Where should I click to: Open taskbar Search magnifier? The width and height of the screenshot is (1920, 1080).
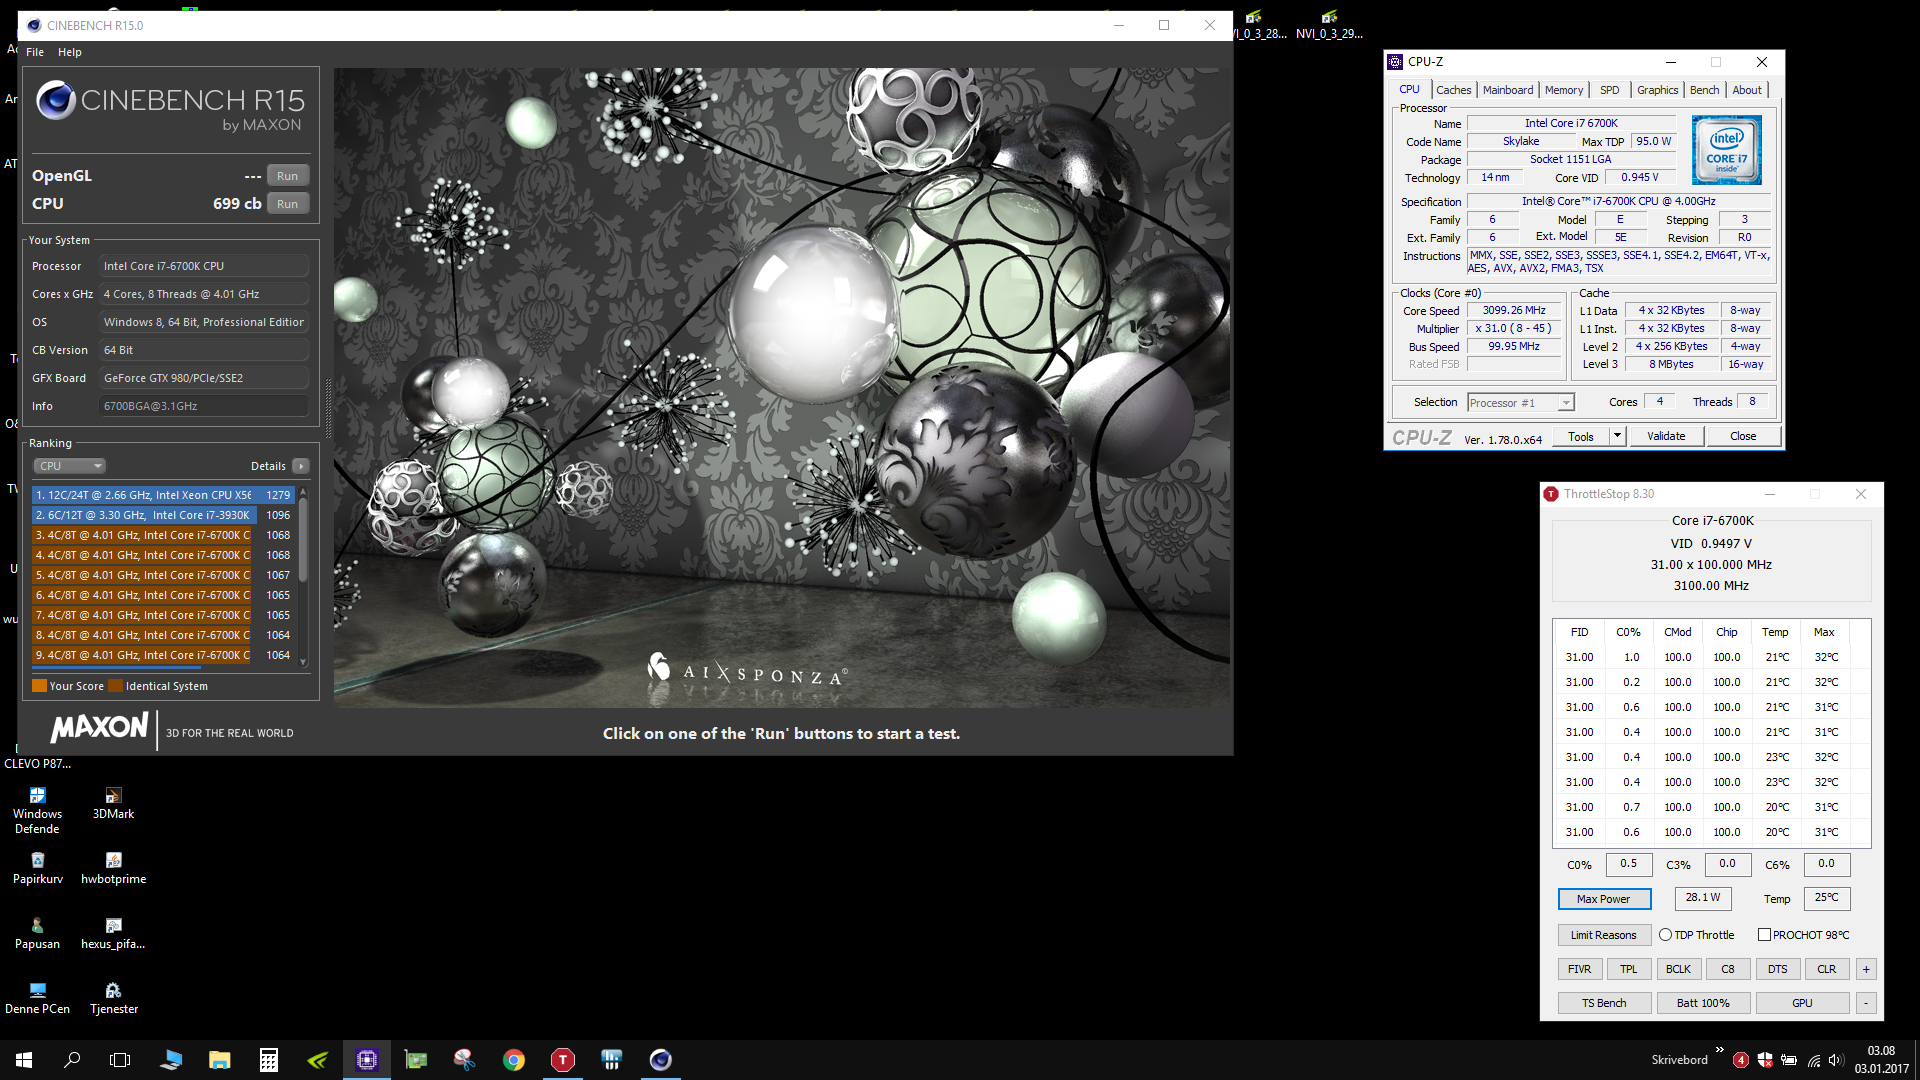tap(72, 1060)
